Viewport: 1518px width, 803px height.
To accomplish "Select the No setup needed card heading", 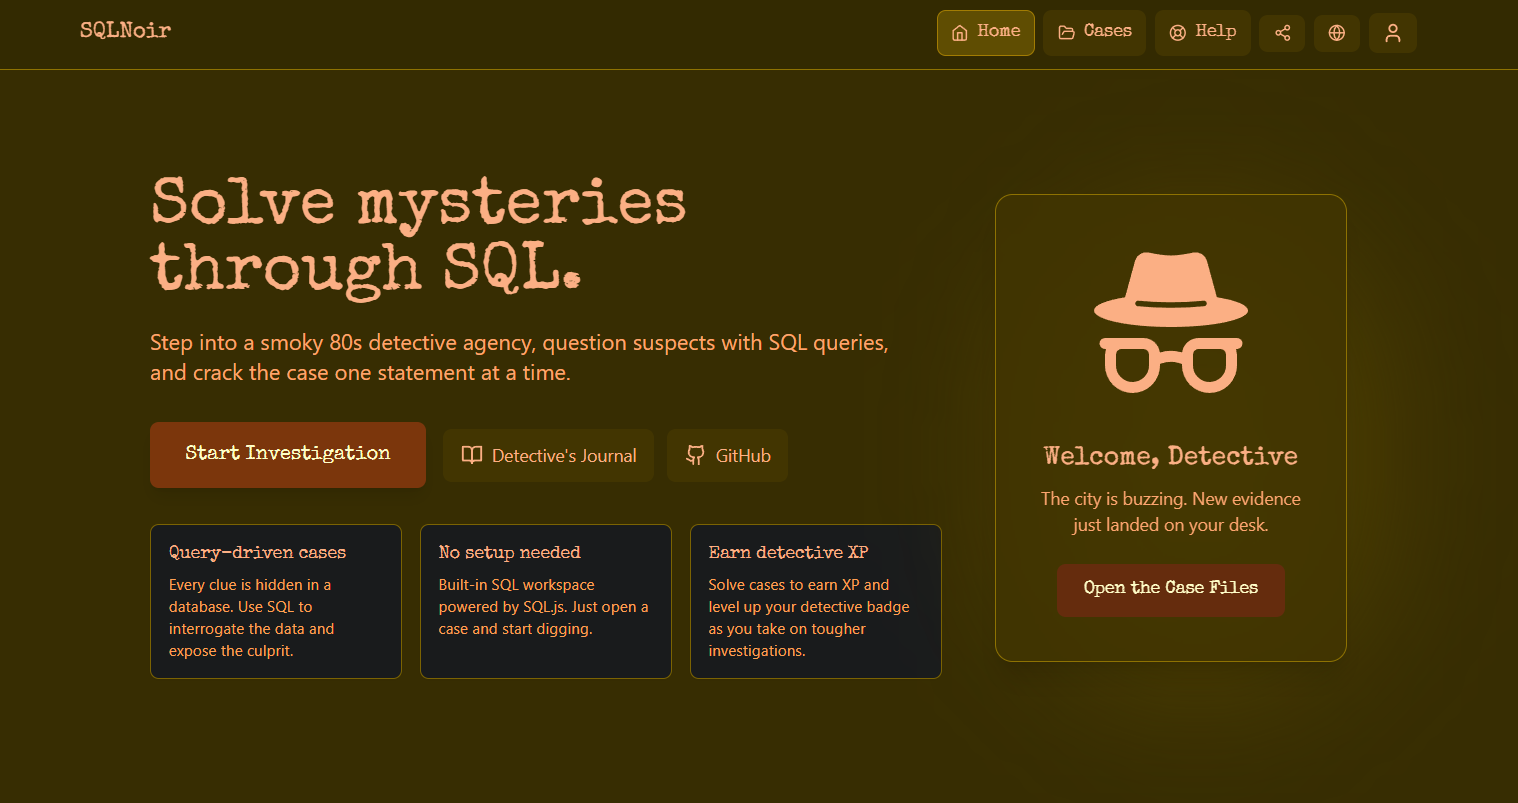I will [x=509, y=552].
